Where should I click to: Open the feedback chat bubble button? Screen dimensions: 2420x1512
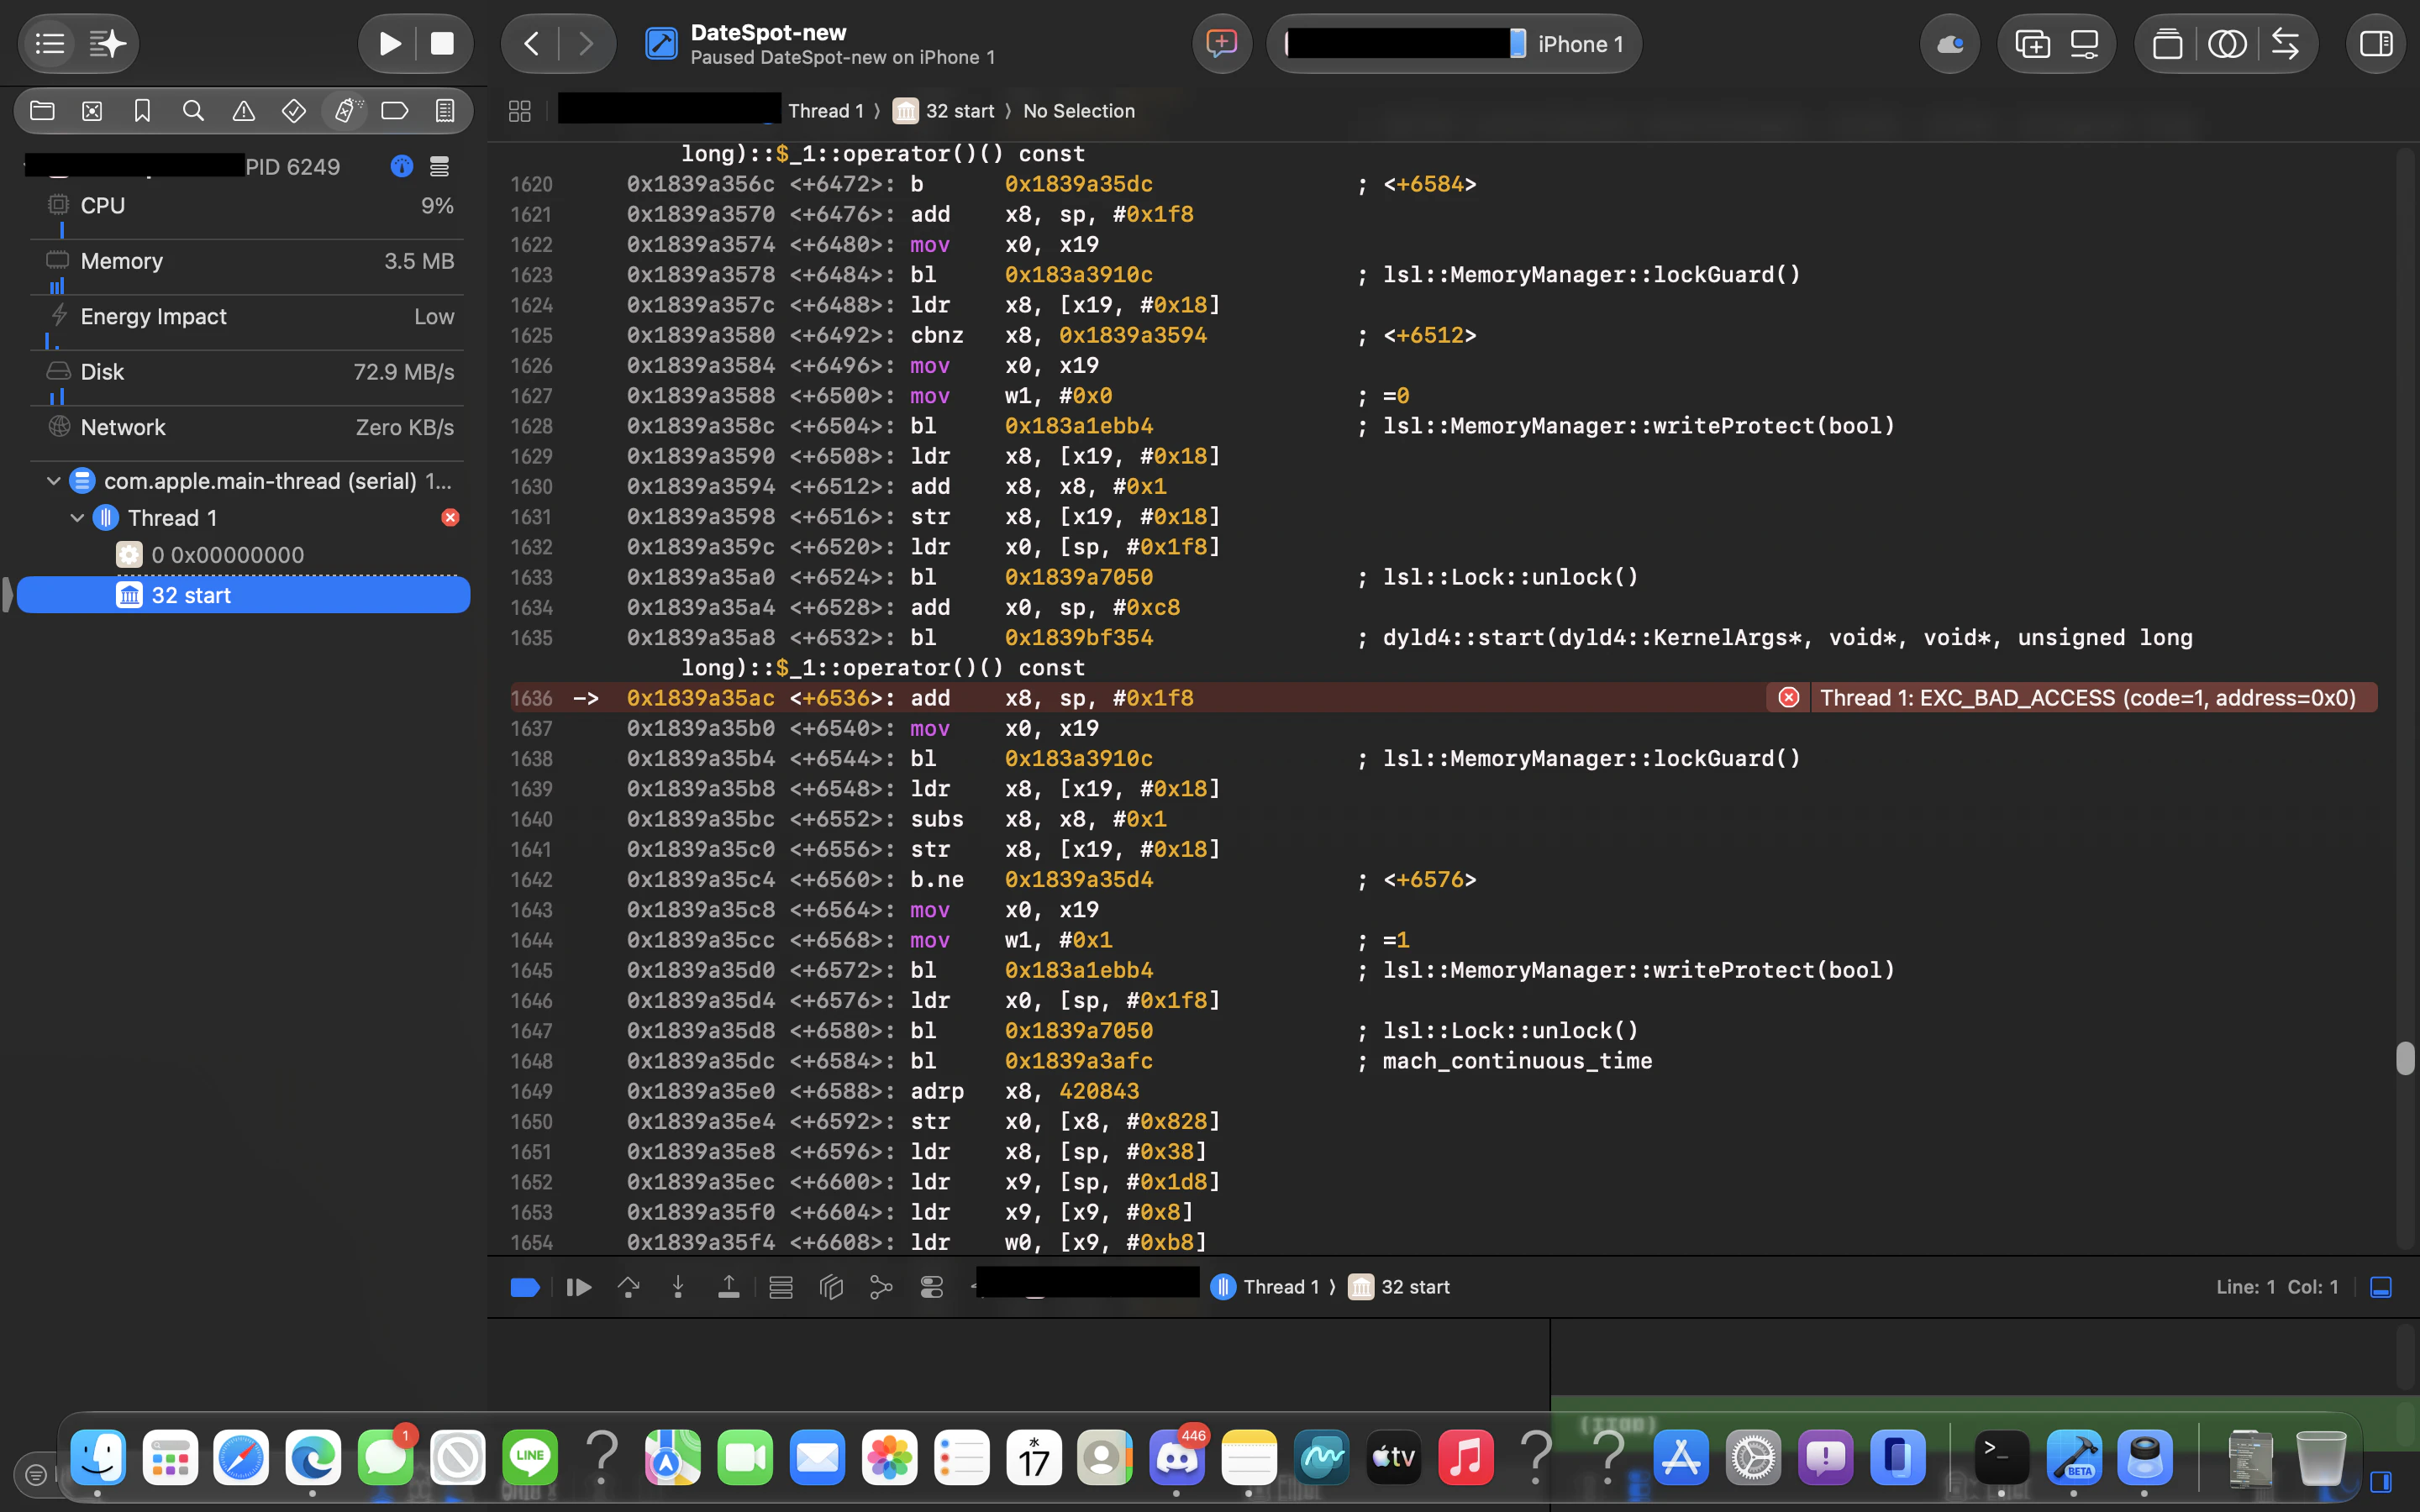1222,44
